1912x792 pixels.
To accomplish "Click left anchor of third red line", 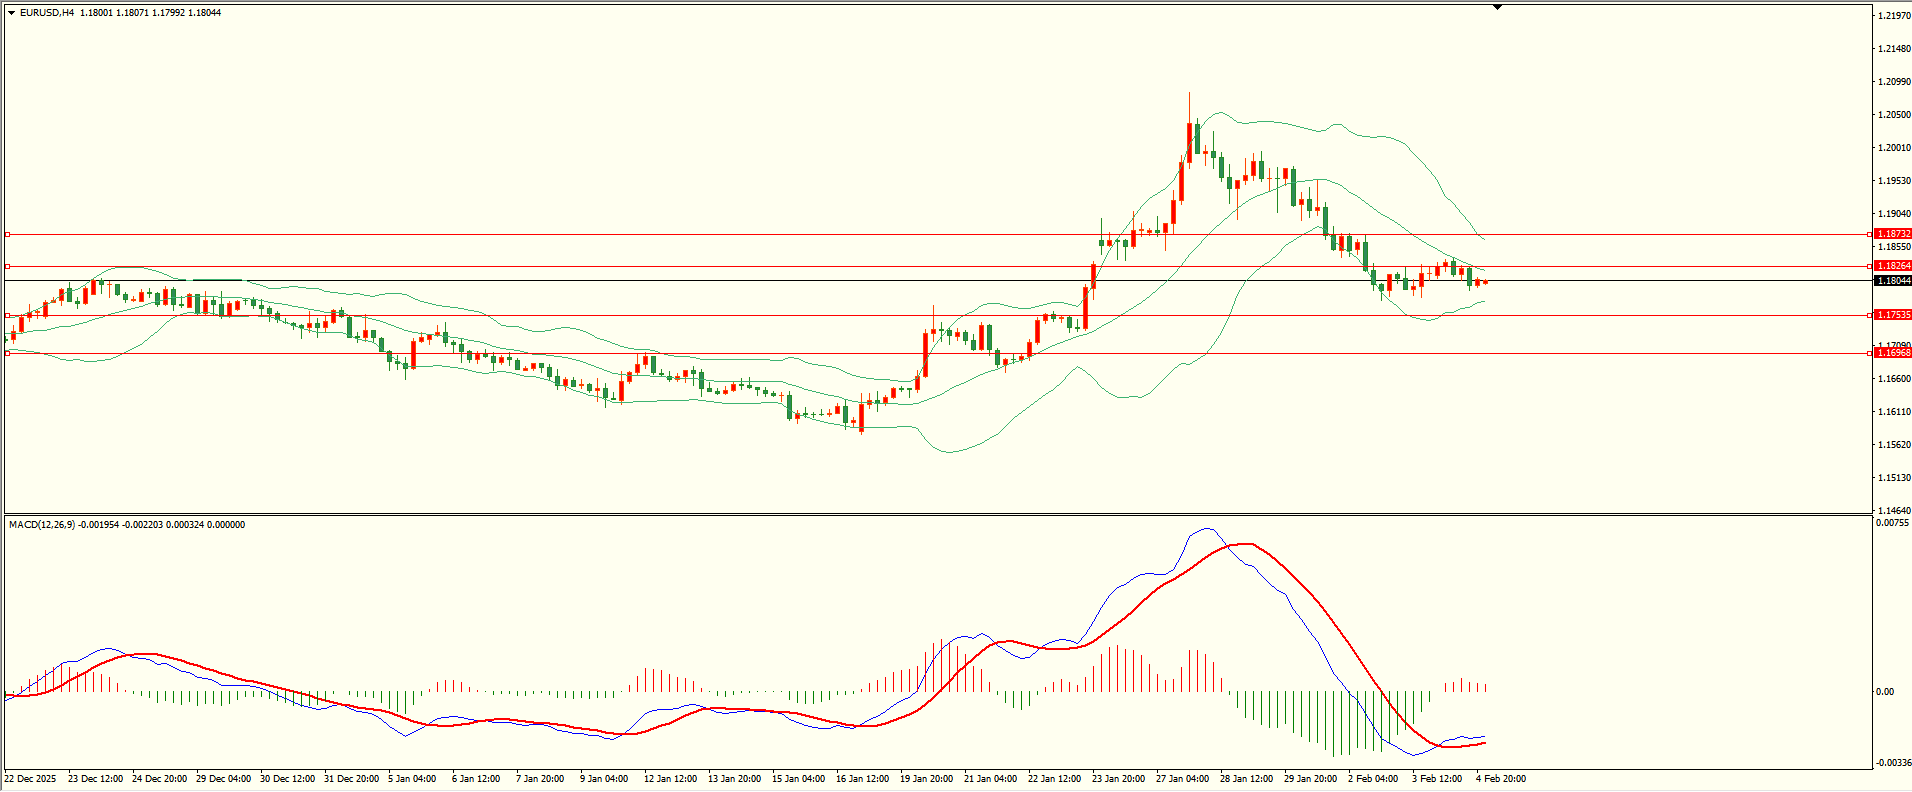I will (x=7, y=315).
